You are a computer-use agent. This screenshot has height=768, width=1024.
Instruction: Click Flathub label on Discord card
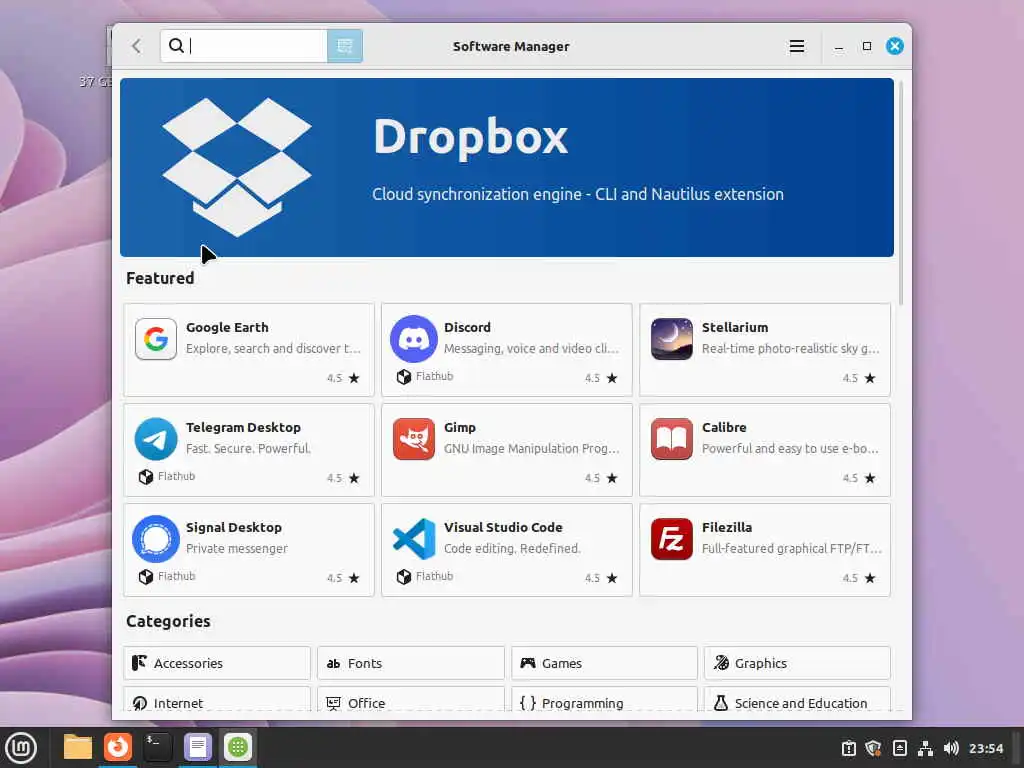(434, 376)
